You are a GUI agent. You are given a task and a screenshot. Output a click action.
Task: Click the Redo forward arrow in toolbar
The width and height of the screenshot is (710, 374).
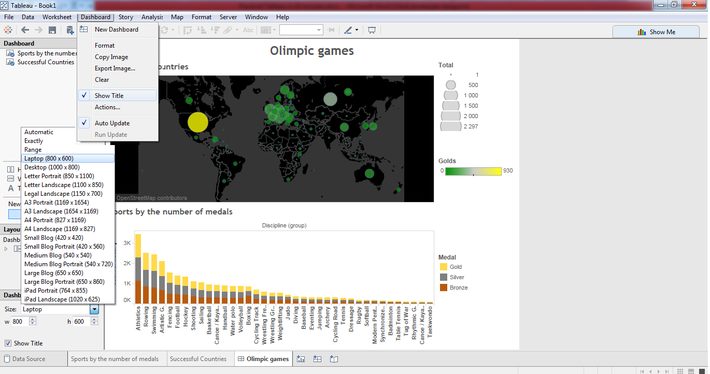38,30
